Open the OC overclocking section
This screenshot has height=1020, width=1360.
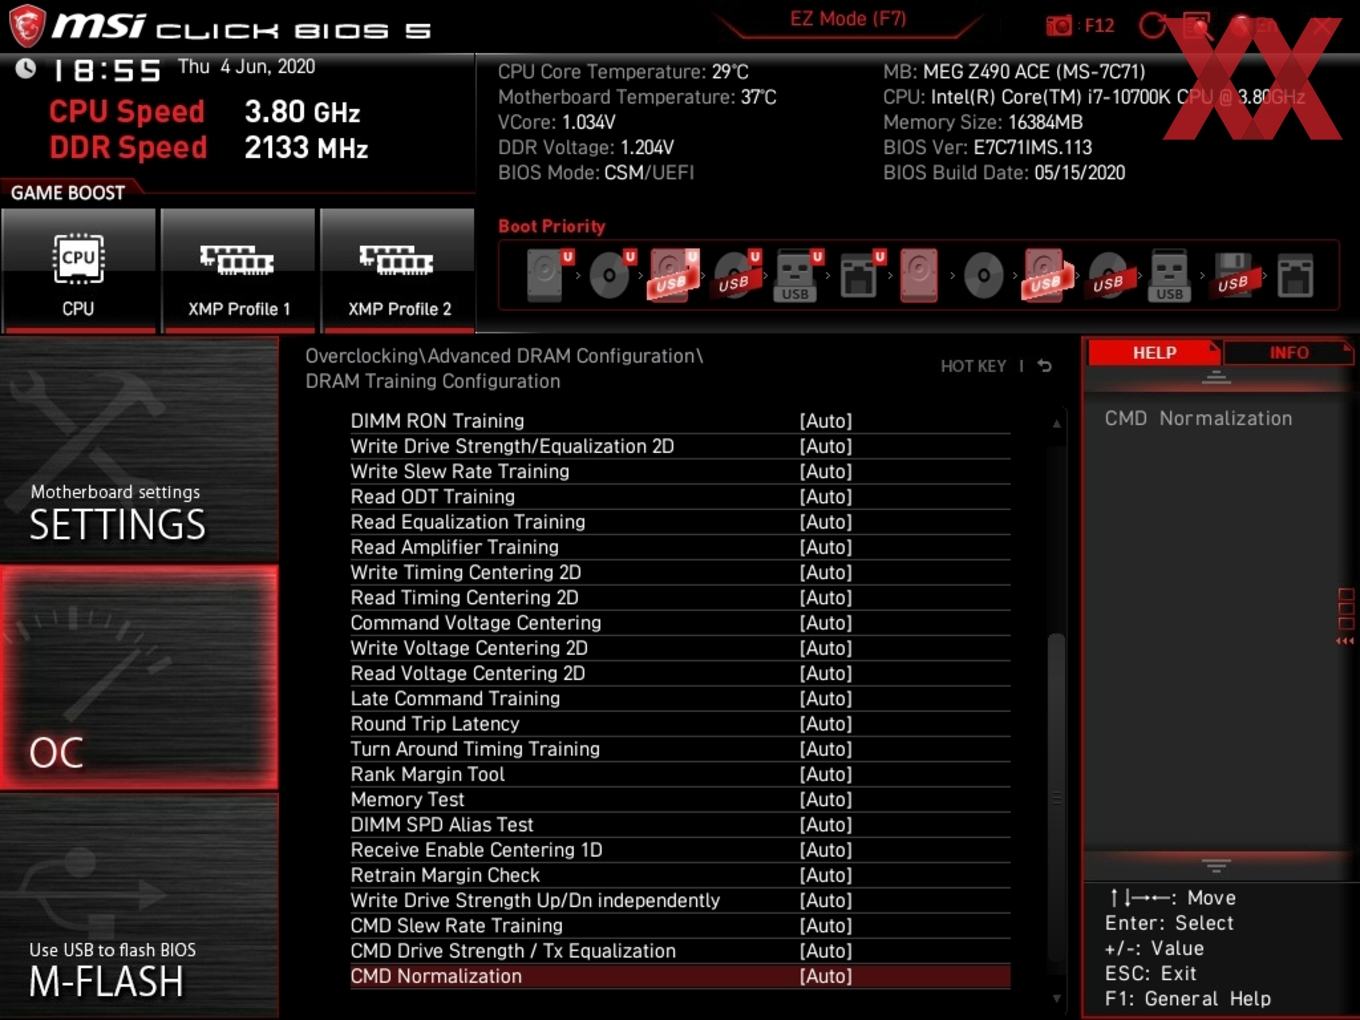(139, 678)
